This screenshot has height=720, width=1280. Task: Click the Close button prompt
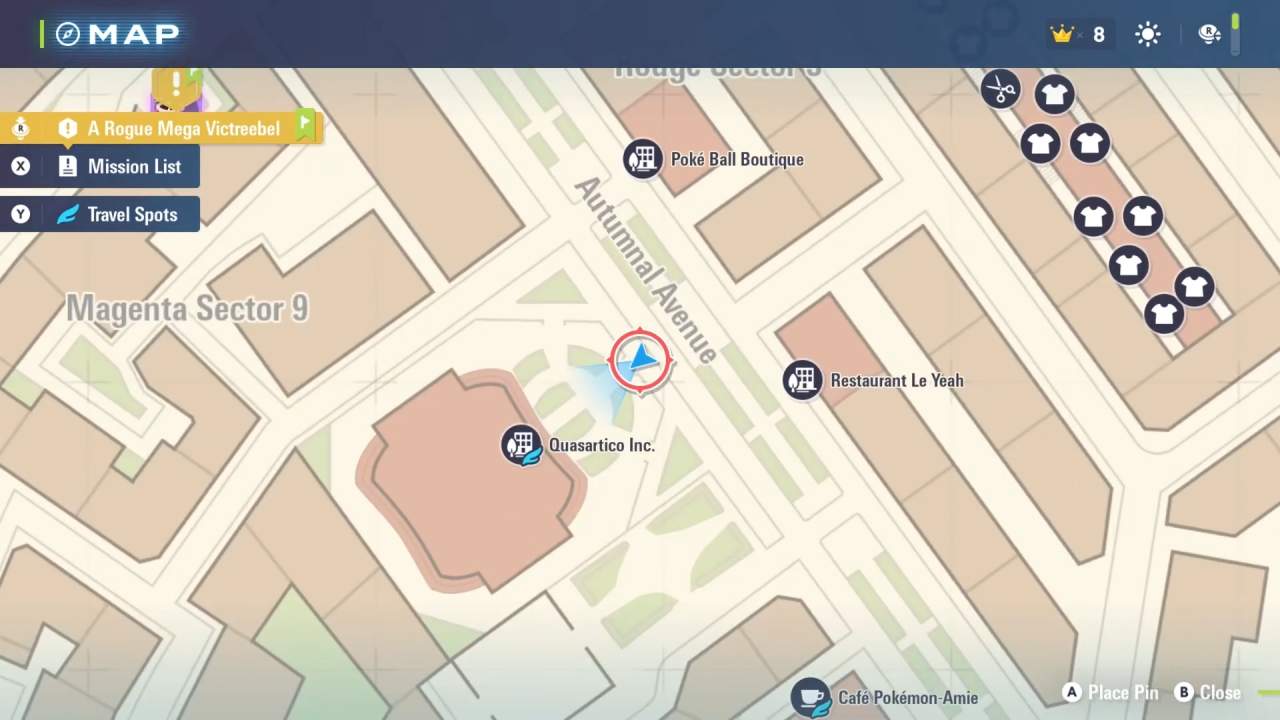point(1208,692)
